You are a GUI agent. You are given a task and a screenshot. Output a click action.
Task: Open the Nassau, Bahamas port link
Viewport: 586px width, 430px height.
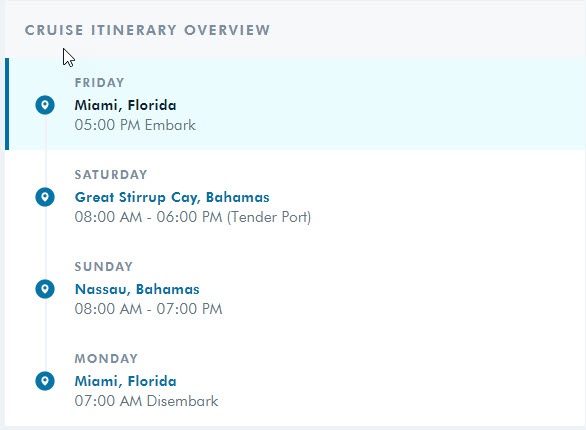coord(137,289)
